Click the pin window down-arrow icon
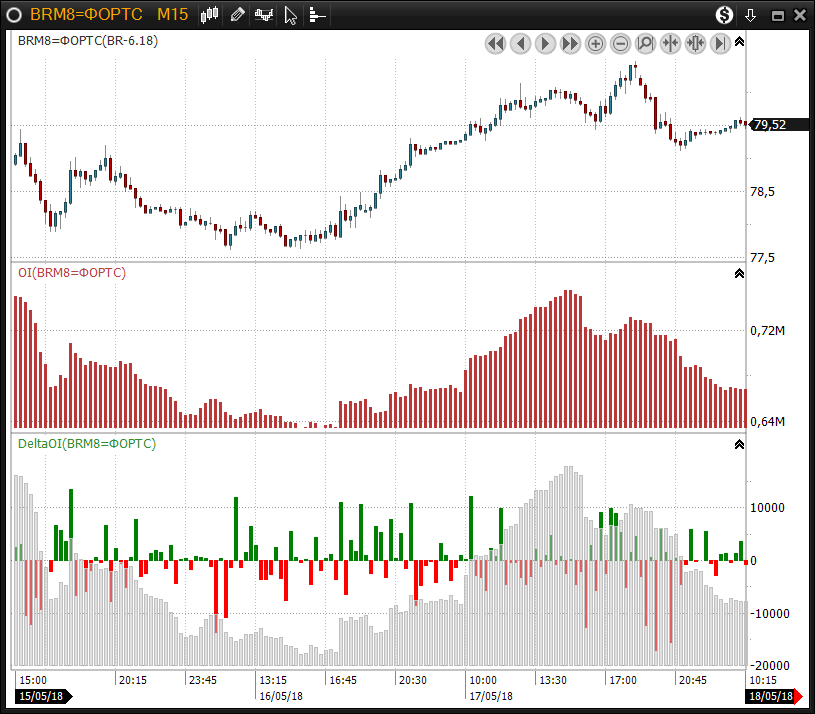The image size is (815, 714). pos(751,15)
